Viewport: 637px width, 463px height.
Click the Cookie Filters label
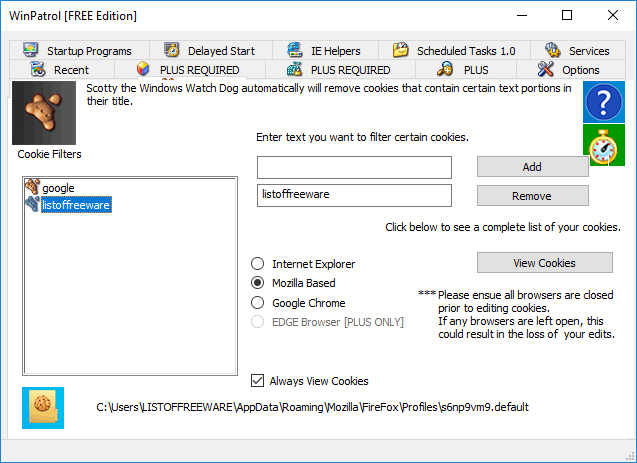pyautogui.click(x=49, y=154)
